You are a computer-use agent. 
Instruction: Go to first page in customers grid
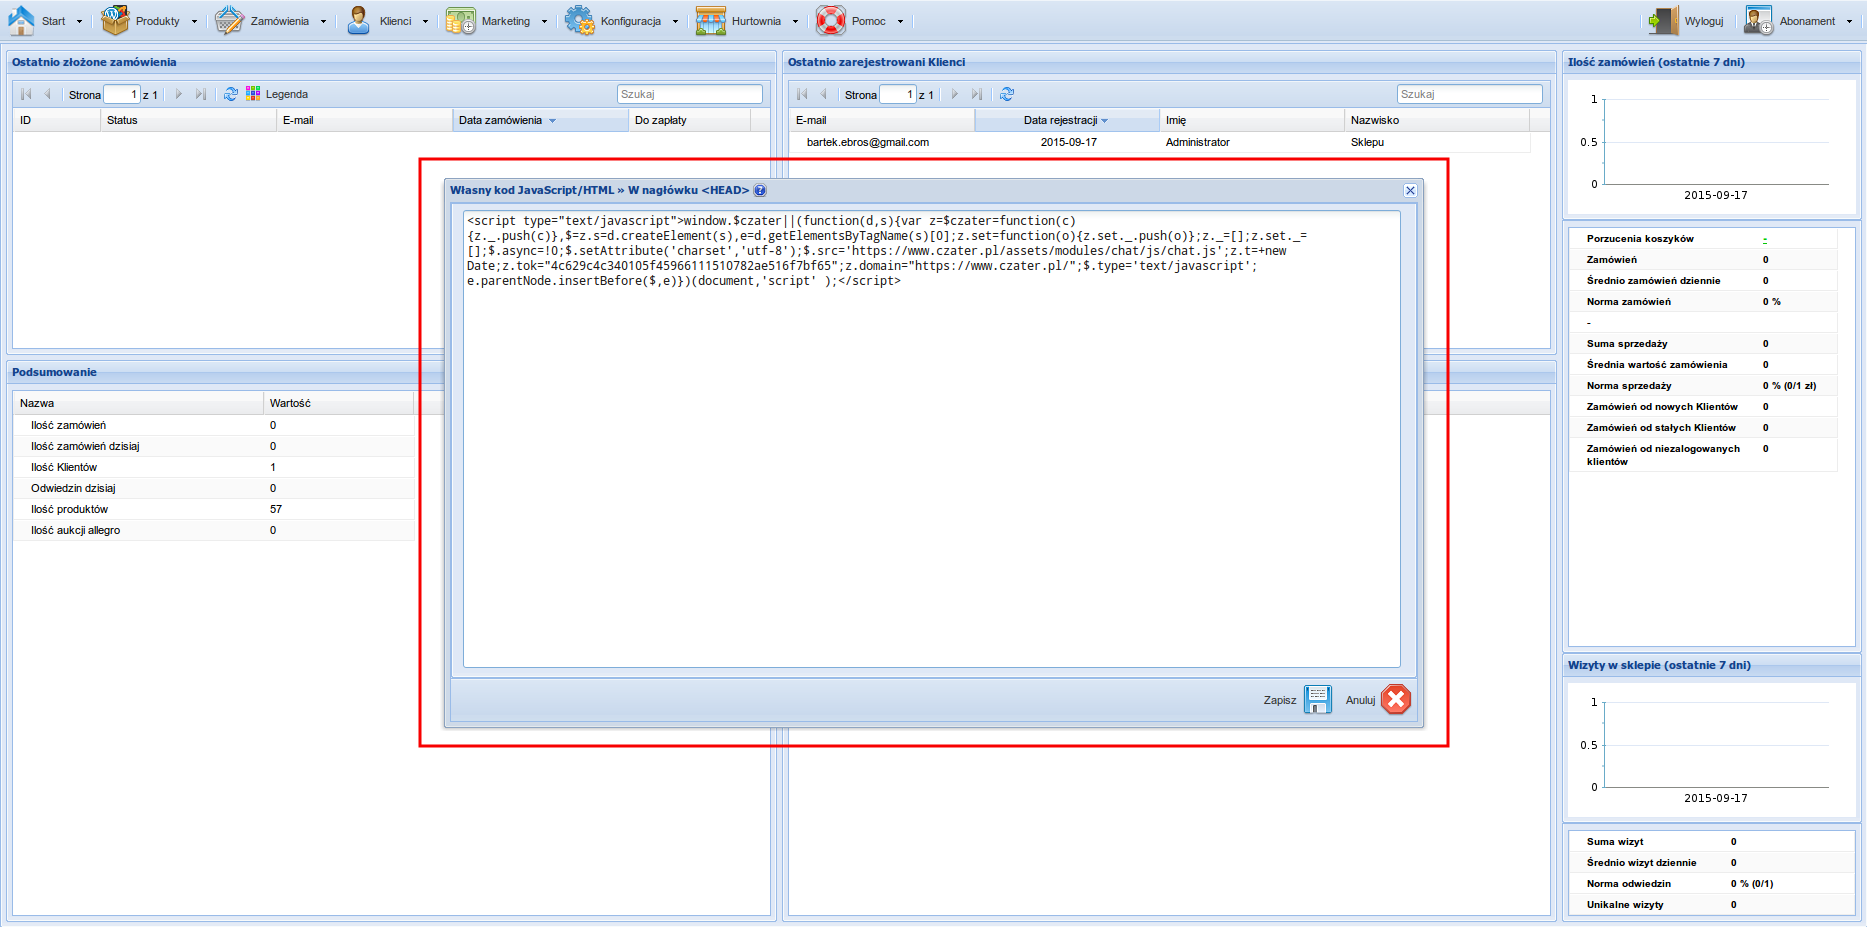point(802,94)
